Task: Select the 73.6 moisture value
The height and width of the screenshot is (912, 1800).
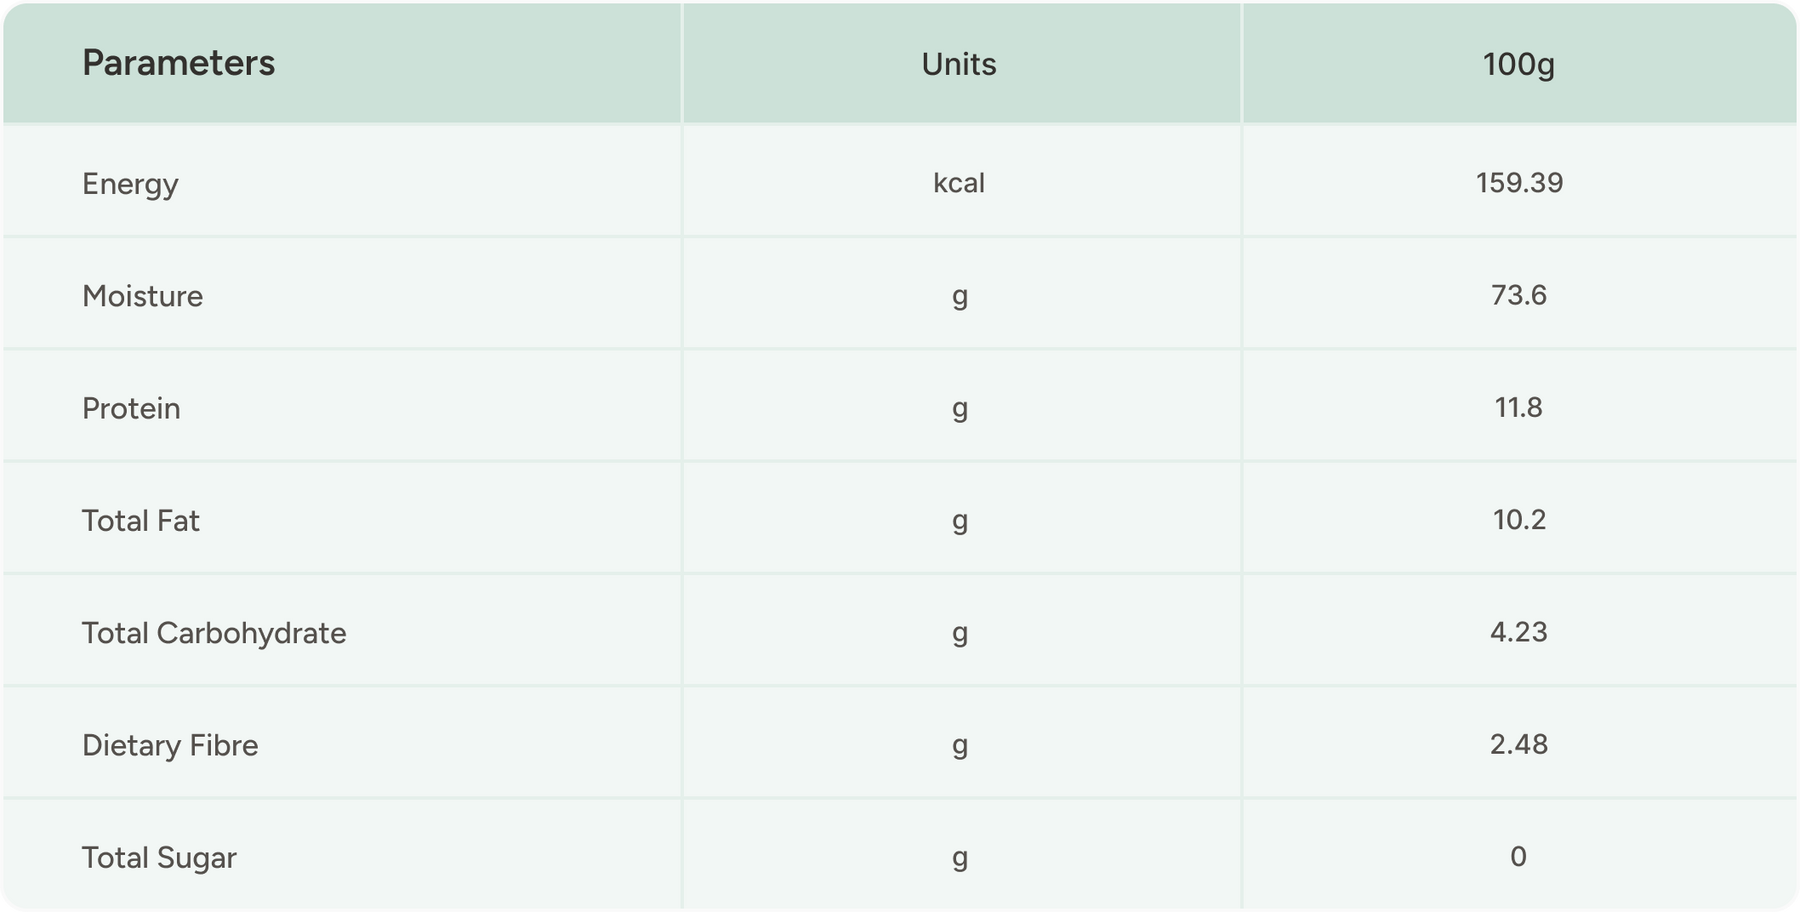Action: point(1518,295)
